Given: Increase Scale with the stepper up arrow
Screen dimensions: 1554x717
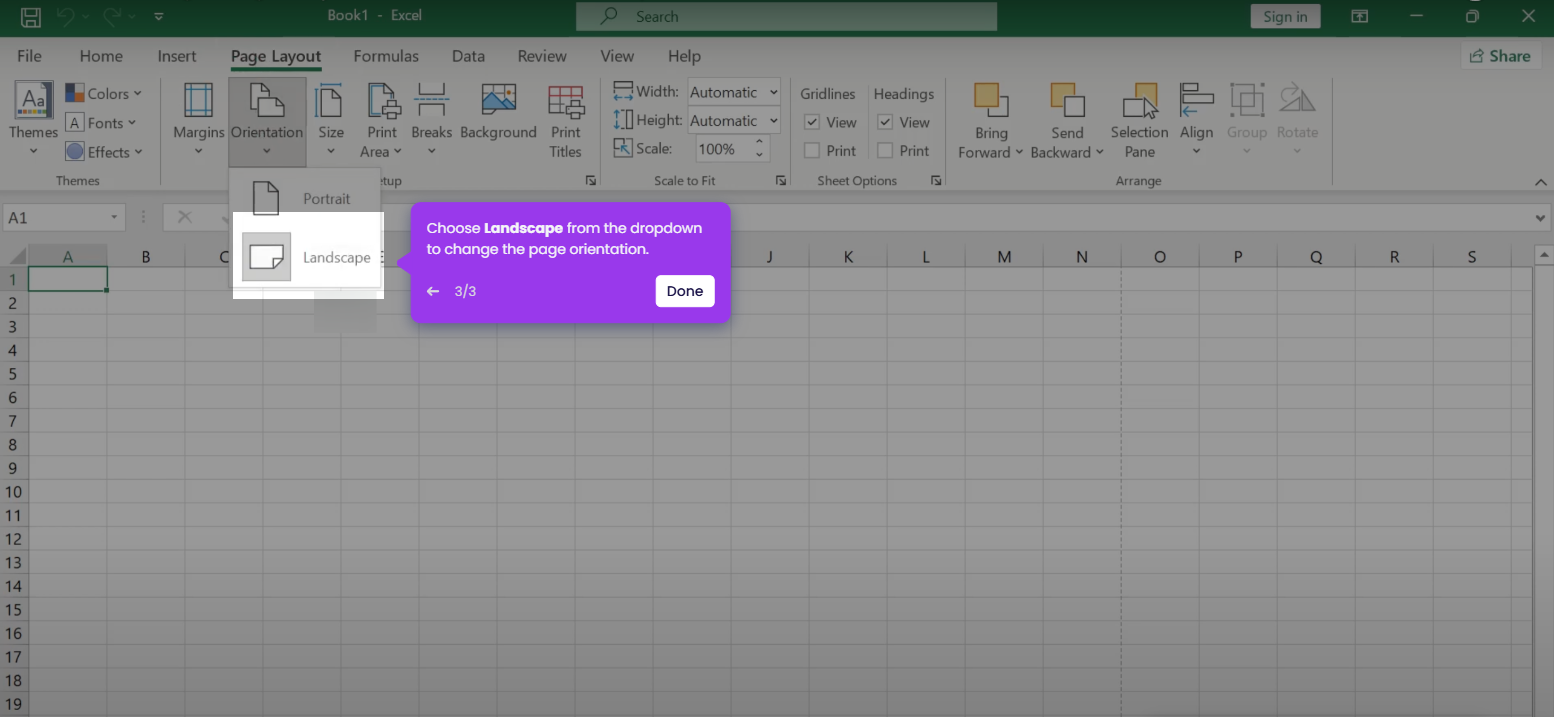Looking at the screenshot, I should coord(760,143).
